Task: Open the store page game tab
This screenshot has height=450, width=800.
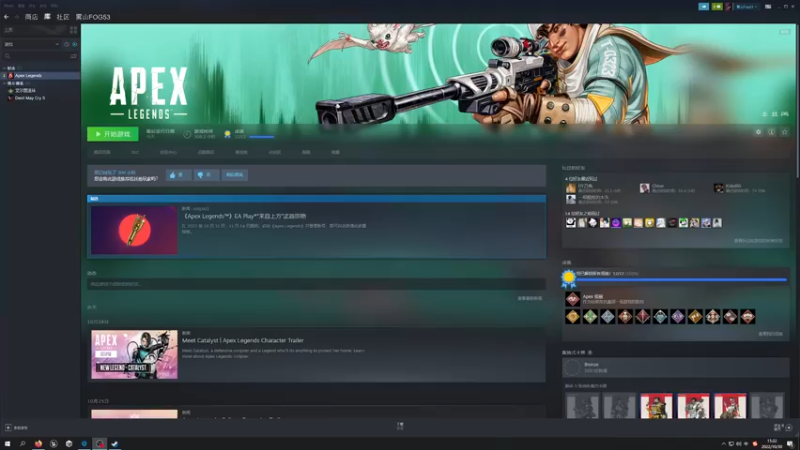Action: pos(102,152)
